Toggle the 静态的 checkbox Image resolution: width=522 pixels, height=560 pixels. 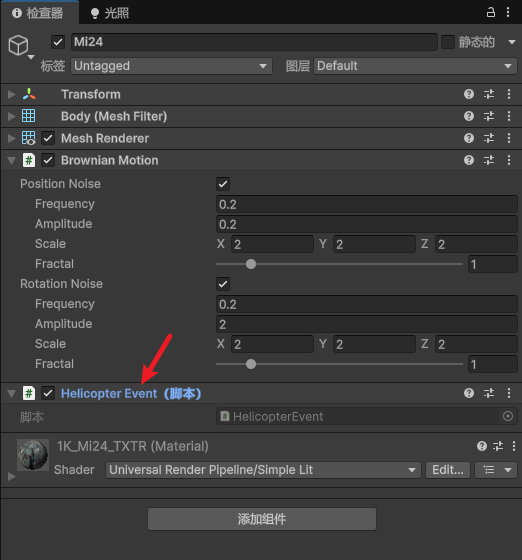tap(448, 42)
